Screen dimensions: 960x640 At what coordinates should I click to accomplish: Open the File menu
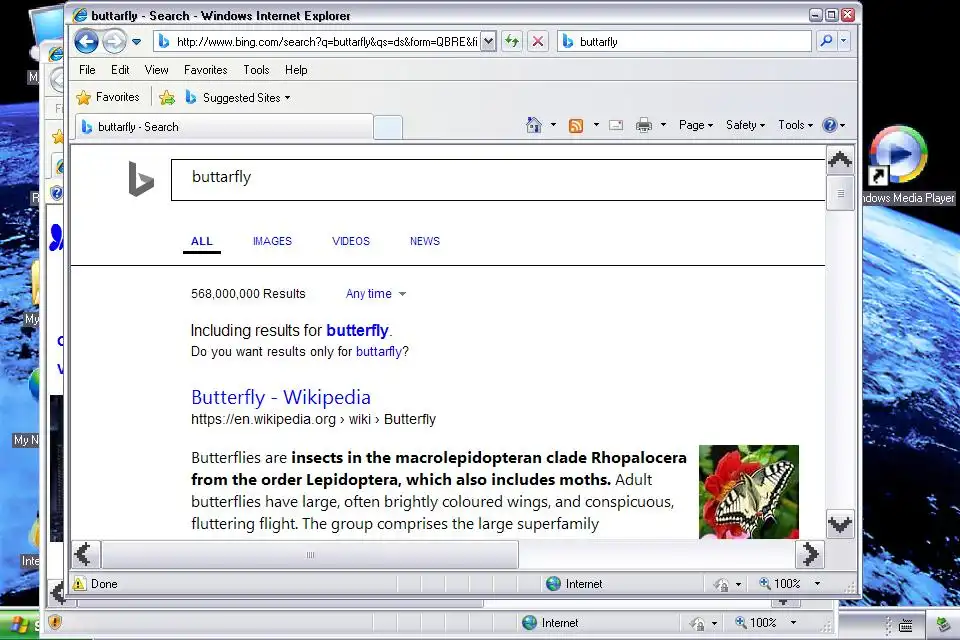coord(87,70)
